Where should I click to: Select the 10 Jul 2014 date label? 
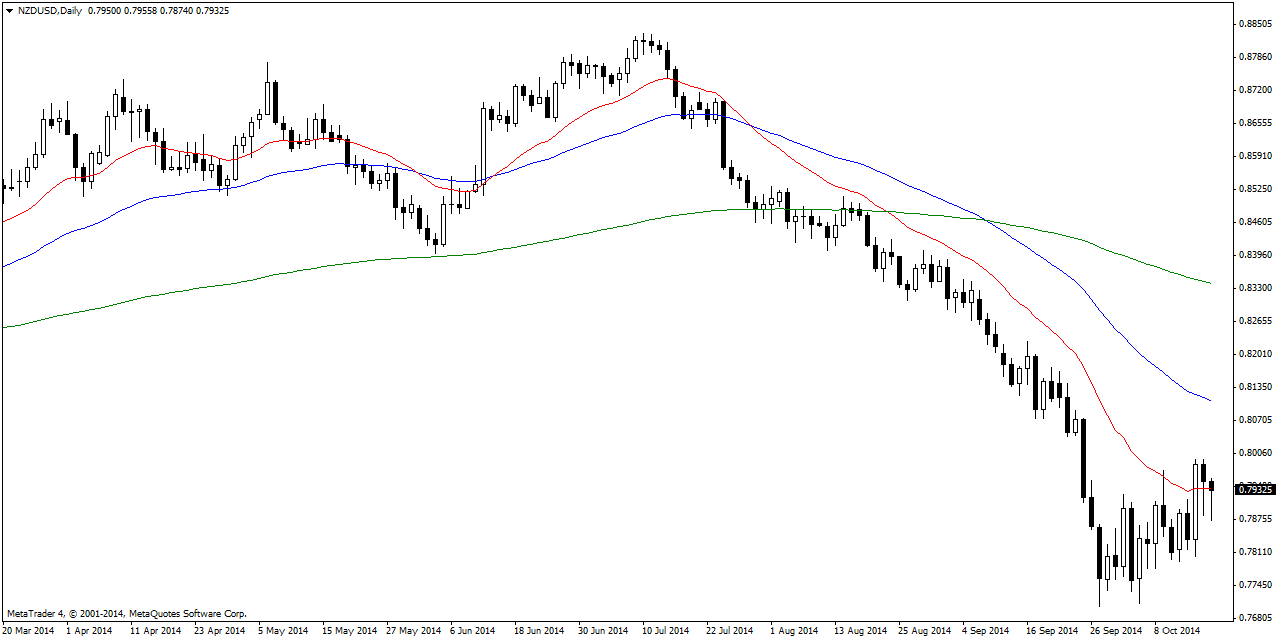pos(666,631)
